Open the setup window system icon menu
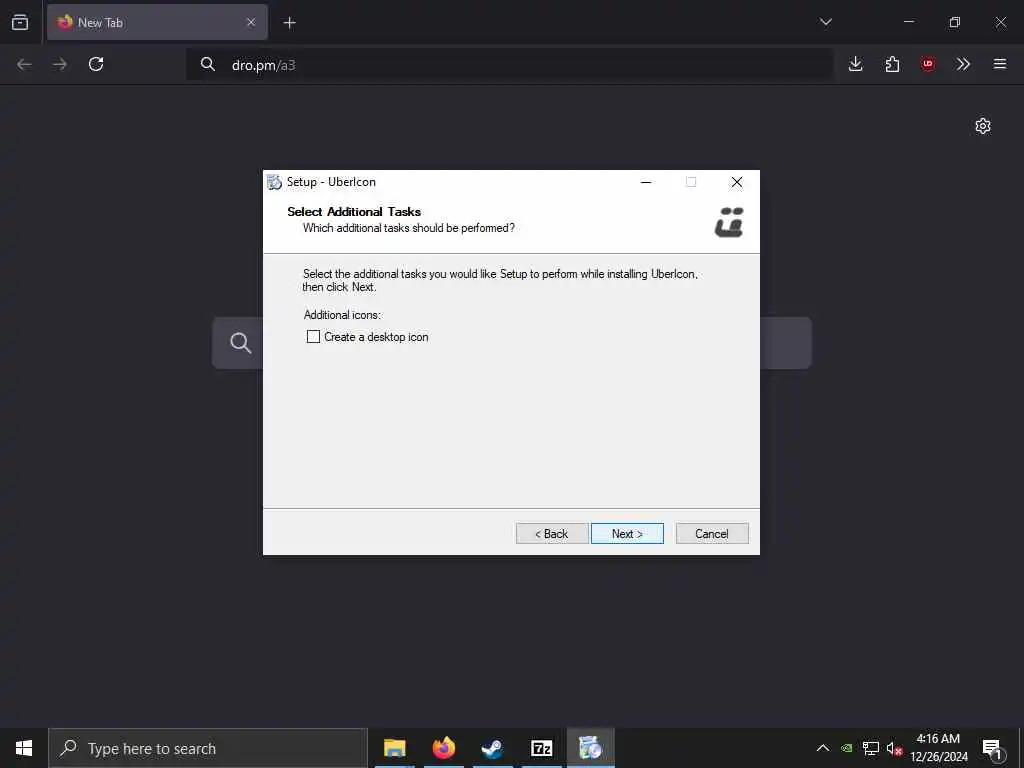Viewport: 1024px width, 768px height. tap(275, 182)
